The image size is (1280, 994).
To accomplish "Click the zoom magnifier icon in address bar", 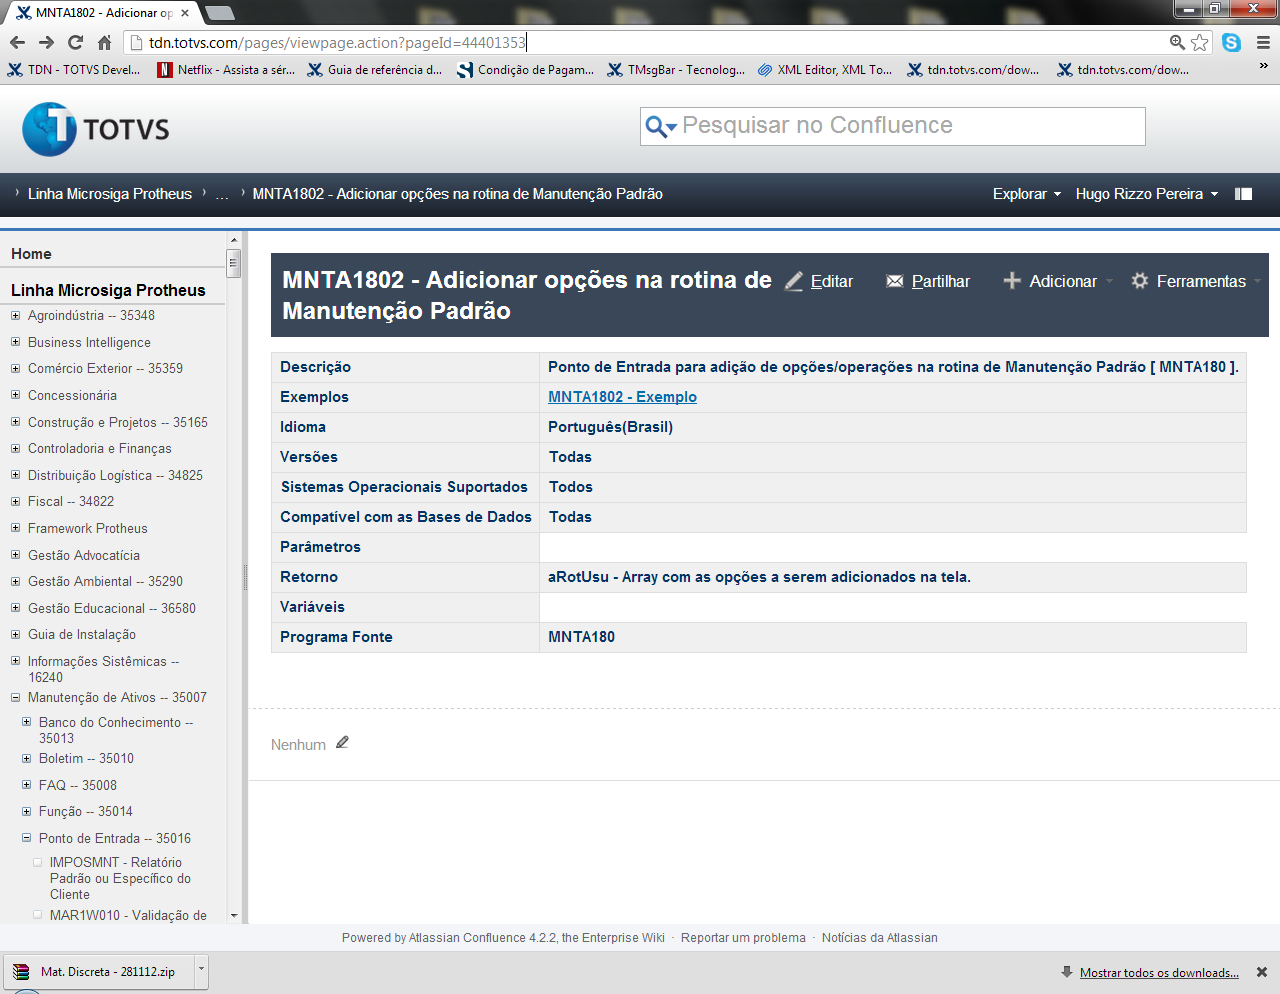I will pyautogui.click(x=1178, y=42).
